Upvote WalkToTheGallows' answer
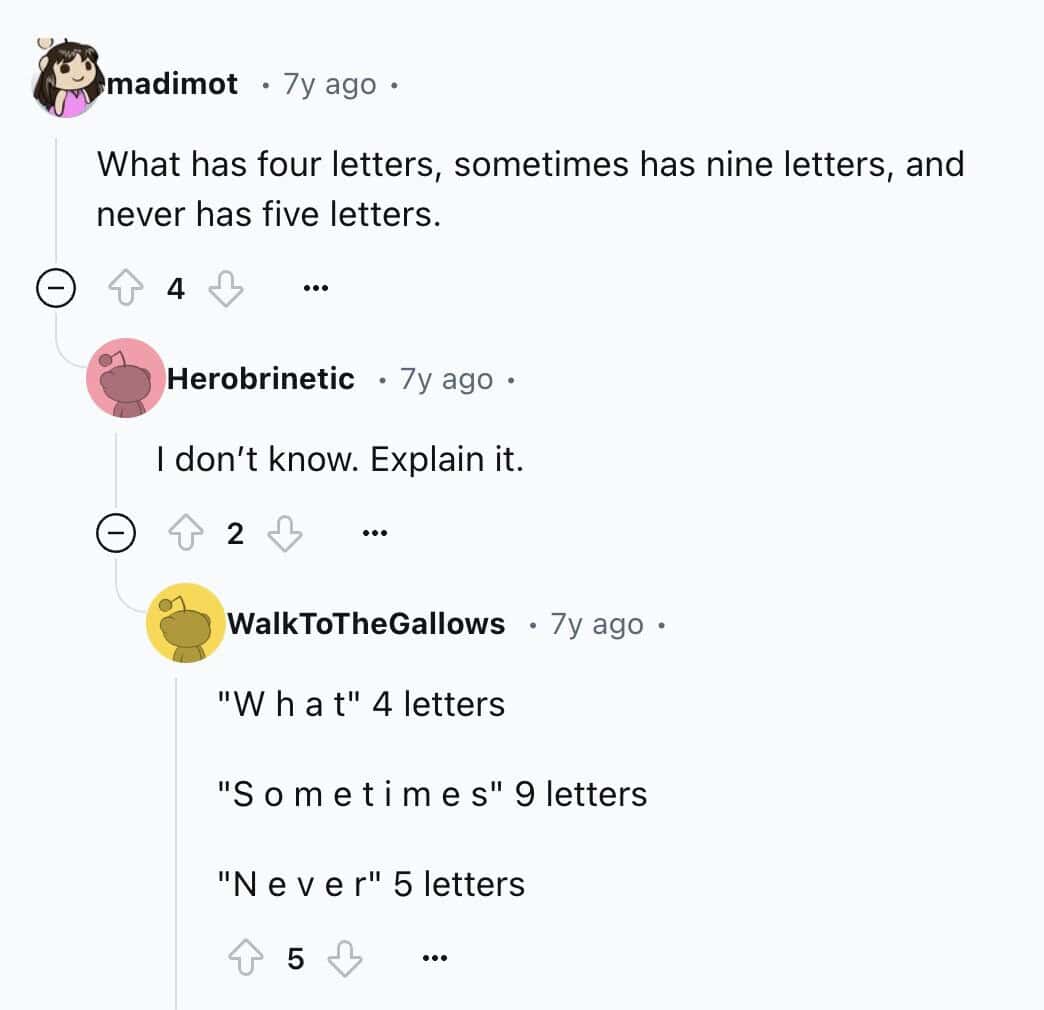This screenshot has height=1010, width=1044. click(244, 960)
